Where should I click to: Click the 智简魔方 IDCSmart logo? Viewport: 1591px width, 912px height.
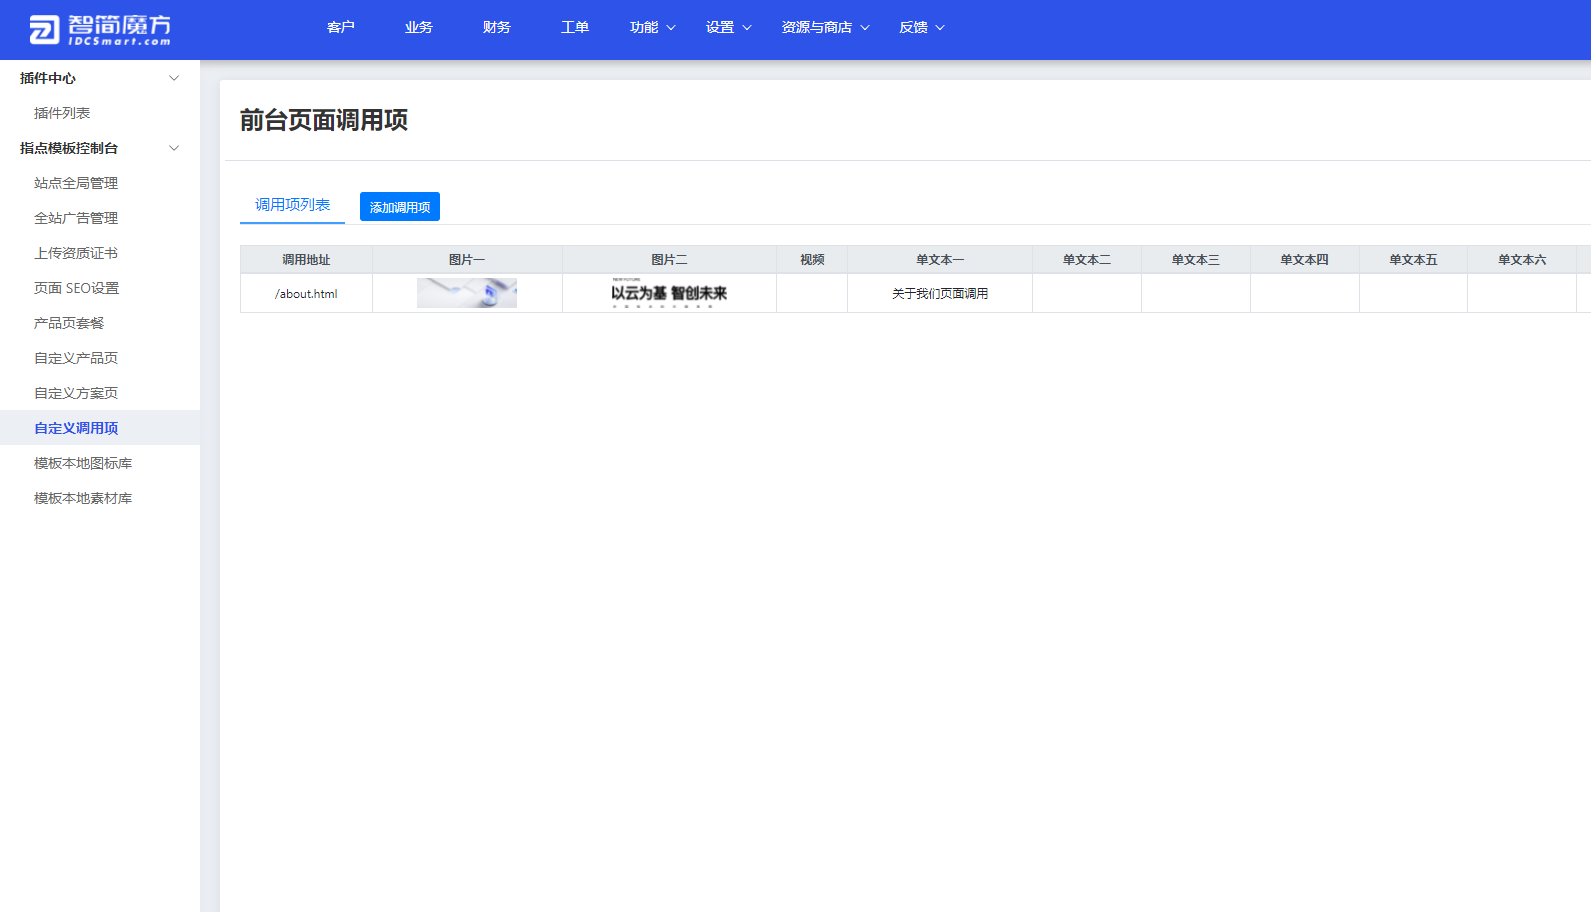[100, 30]
